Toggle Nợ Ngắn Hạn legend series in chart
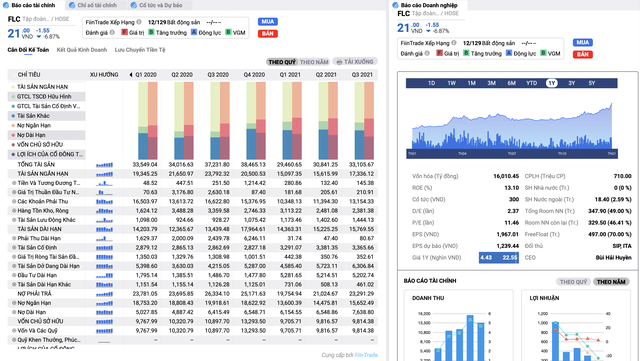The height and width of the screenshot is (361, 640). (x=31, y=125)
